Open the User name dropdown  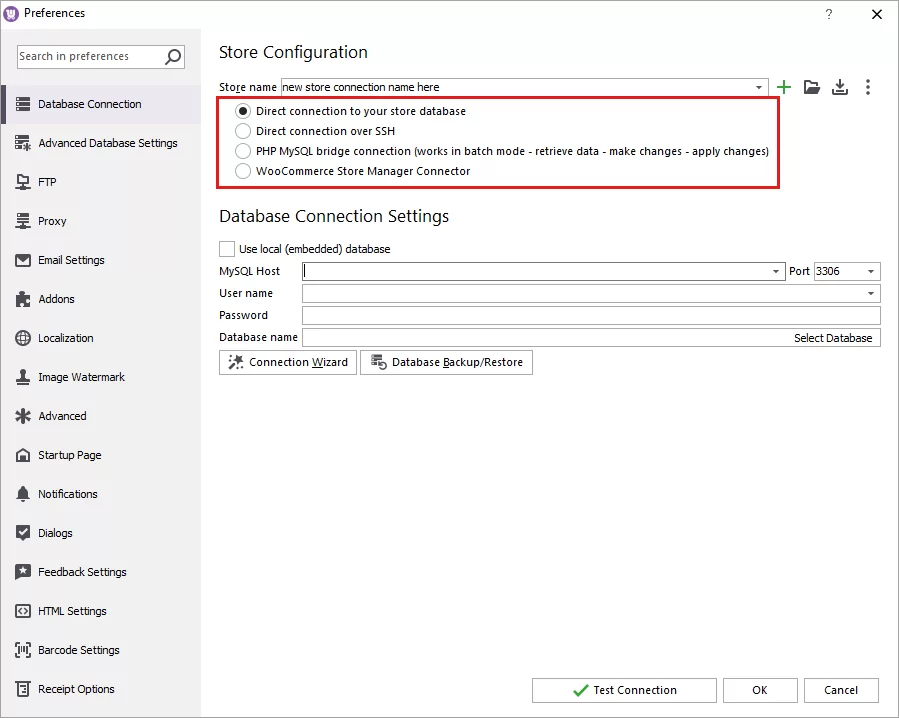coord(874,293)
